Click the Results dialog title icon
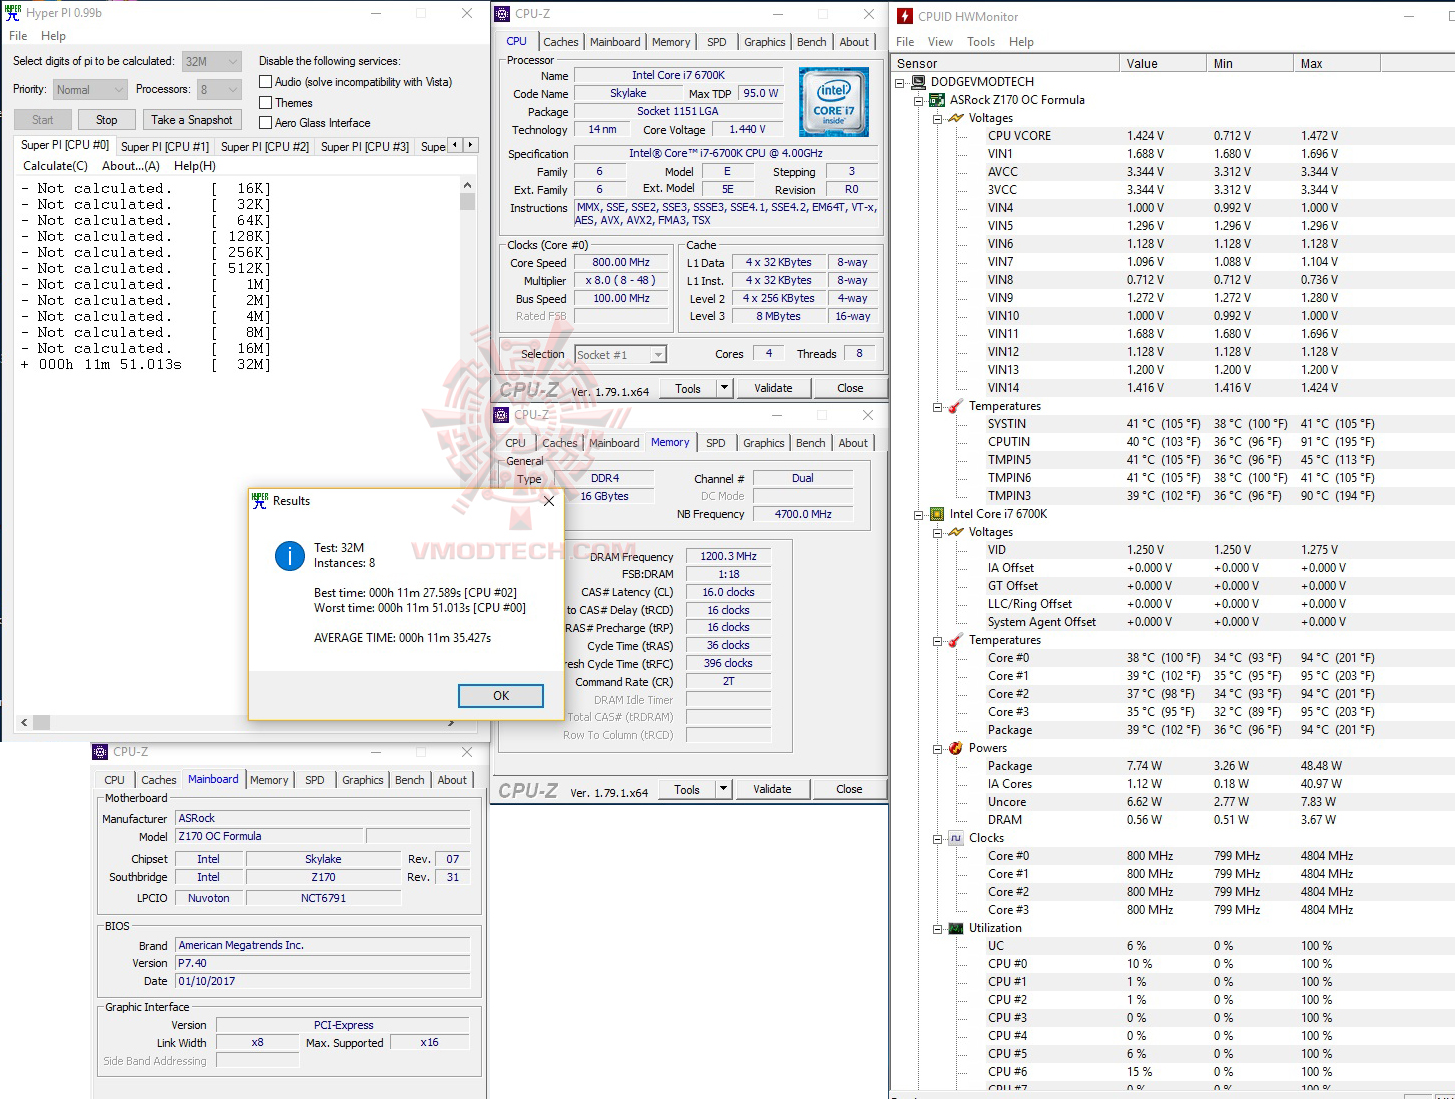 [260, 500]
